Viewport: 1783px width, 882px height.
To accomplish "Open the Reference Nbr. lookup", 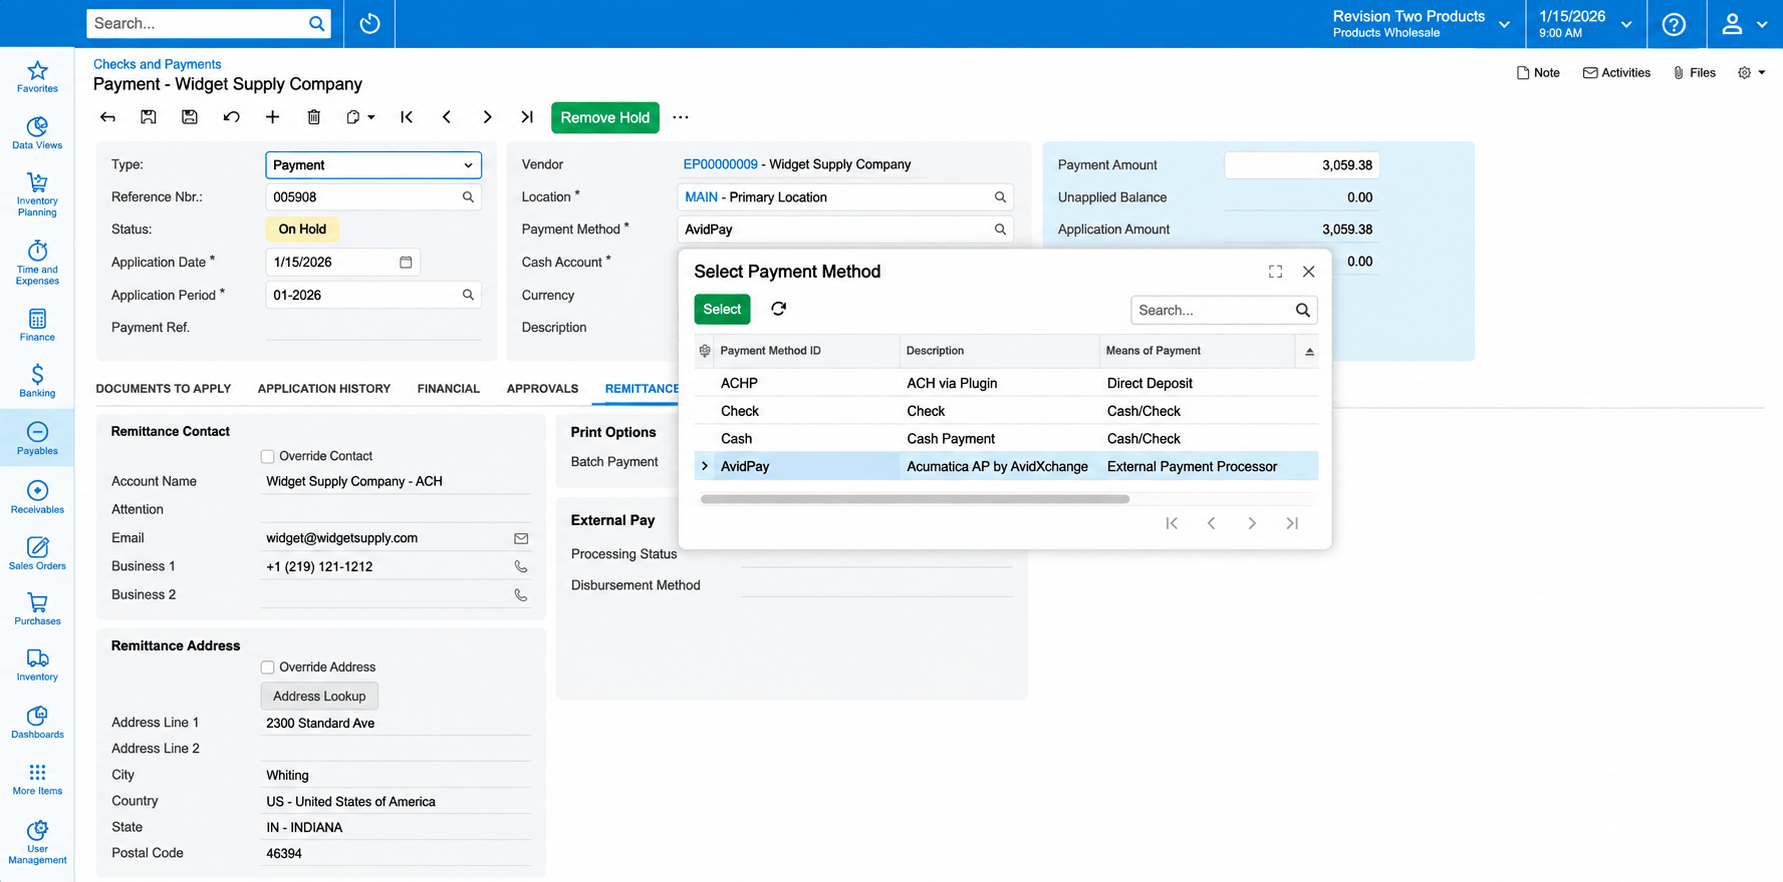I will point(468,197).
